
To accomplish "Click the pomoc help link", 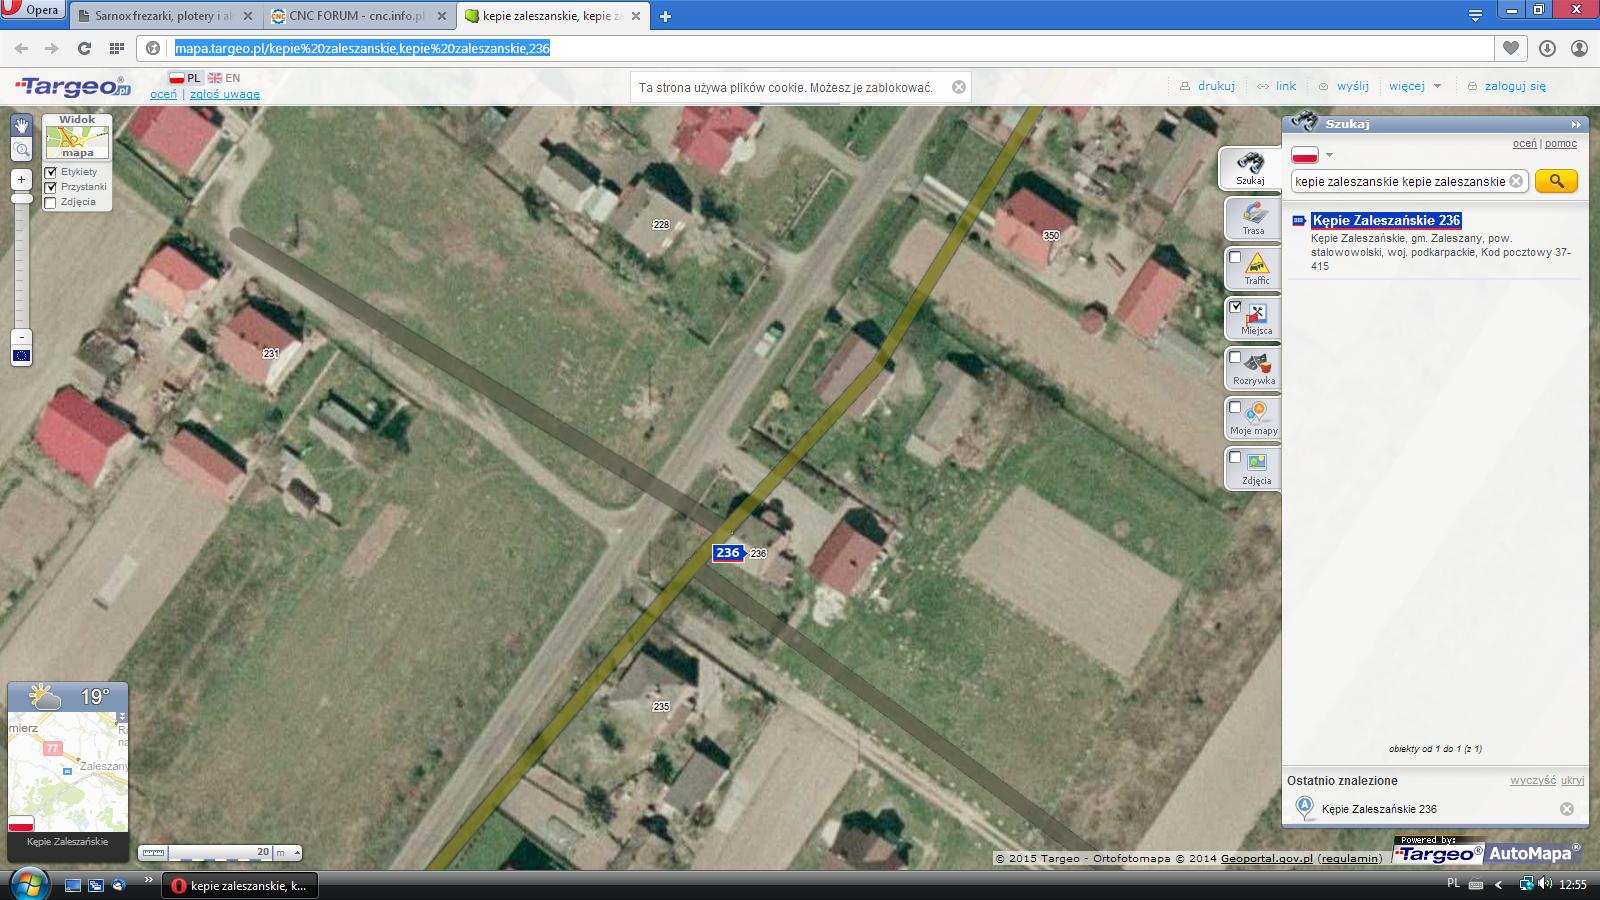I will point(1560,144).
